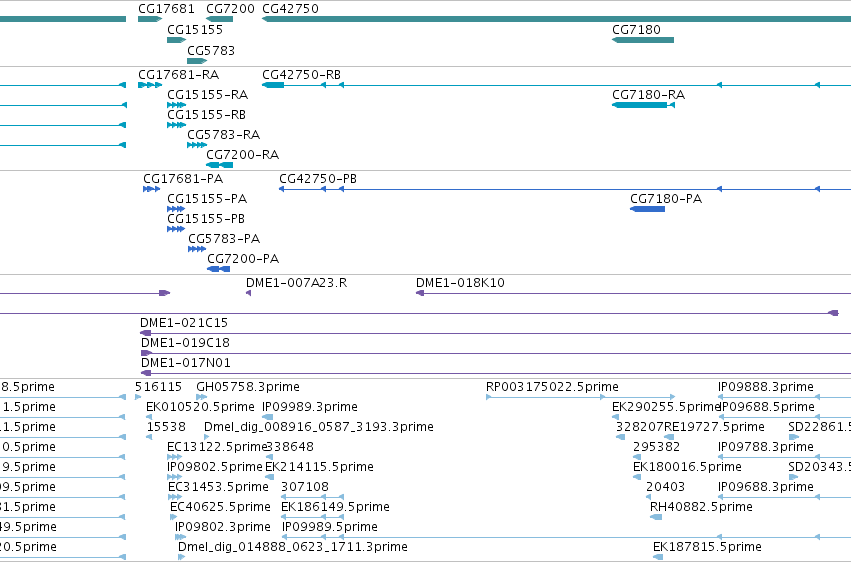Select clone DME1-017N01
The image size is (851, 562).
[496, 373]
